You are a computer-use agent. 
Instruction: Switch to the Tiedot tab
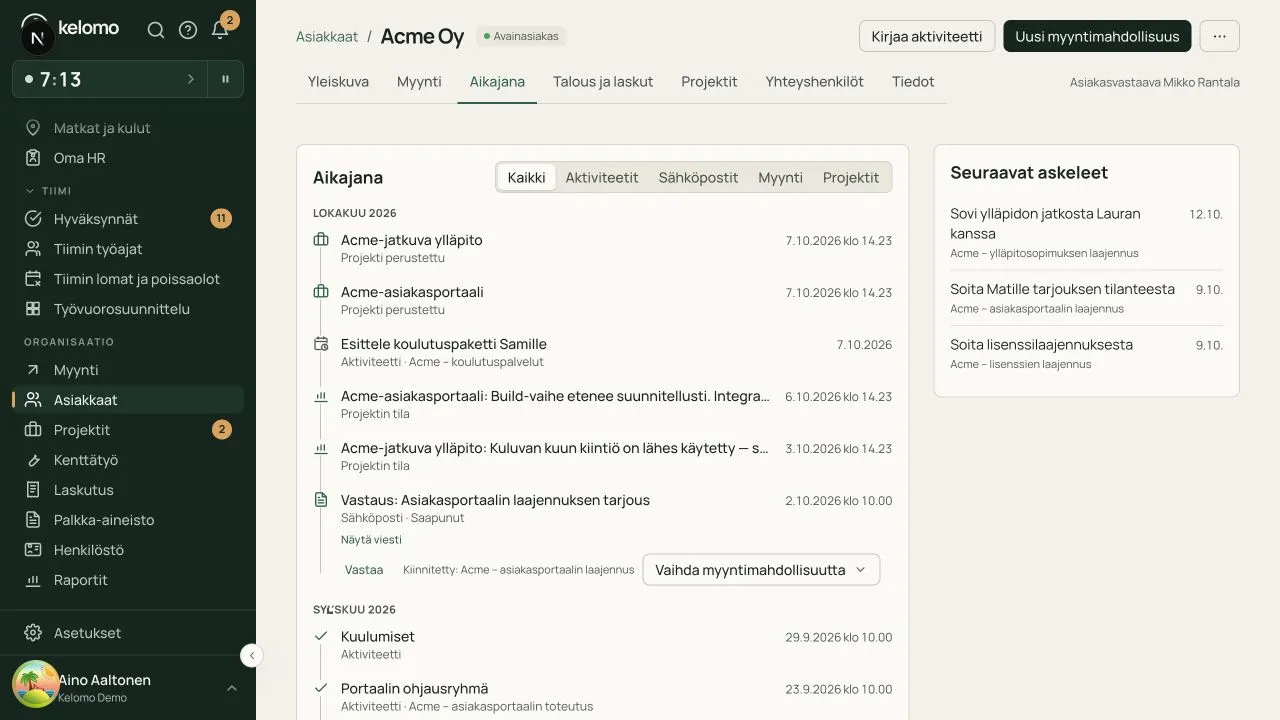point(913,82)
